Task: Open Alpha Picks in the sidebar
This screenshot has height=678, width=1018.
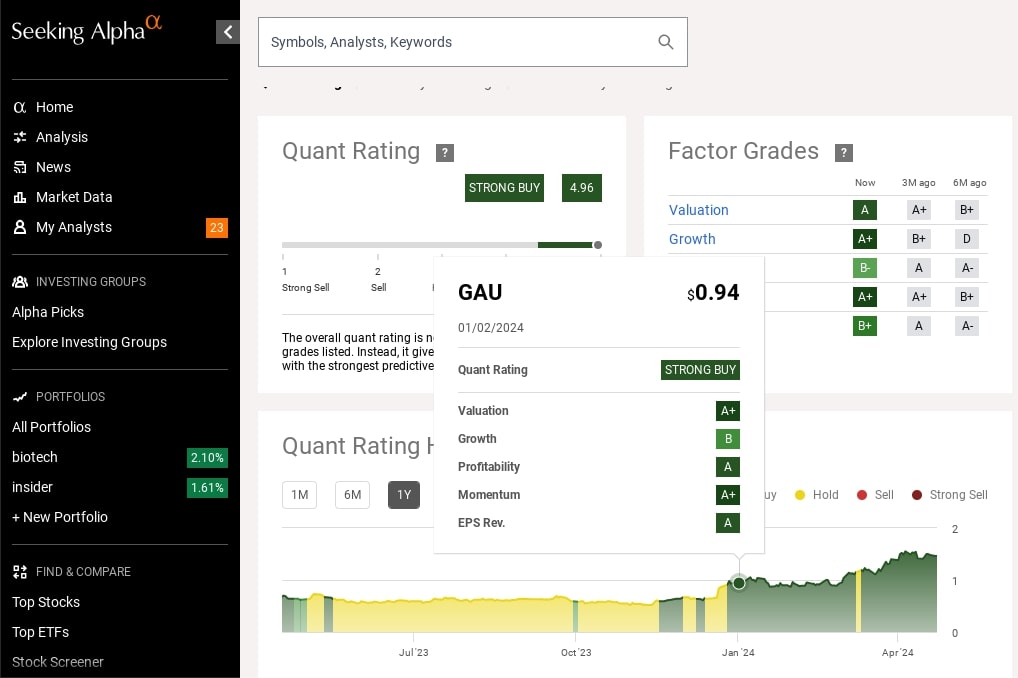Action: pyautogui.click(x=48, y=312)
